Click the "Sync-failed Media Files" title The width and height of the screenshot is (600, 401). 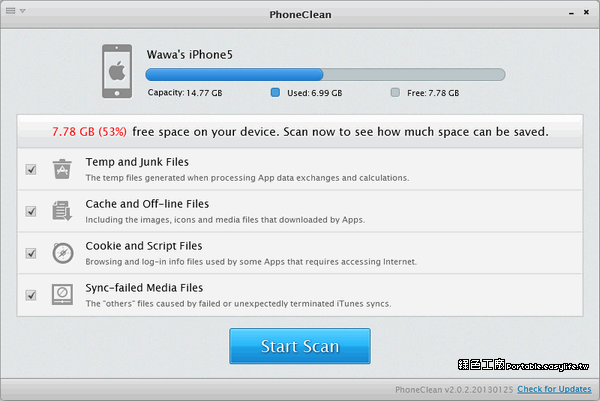144,287
